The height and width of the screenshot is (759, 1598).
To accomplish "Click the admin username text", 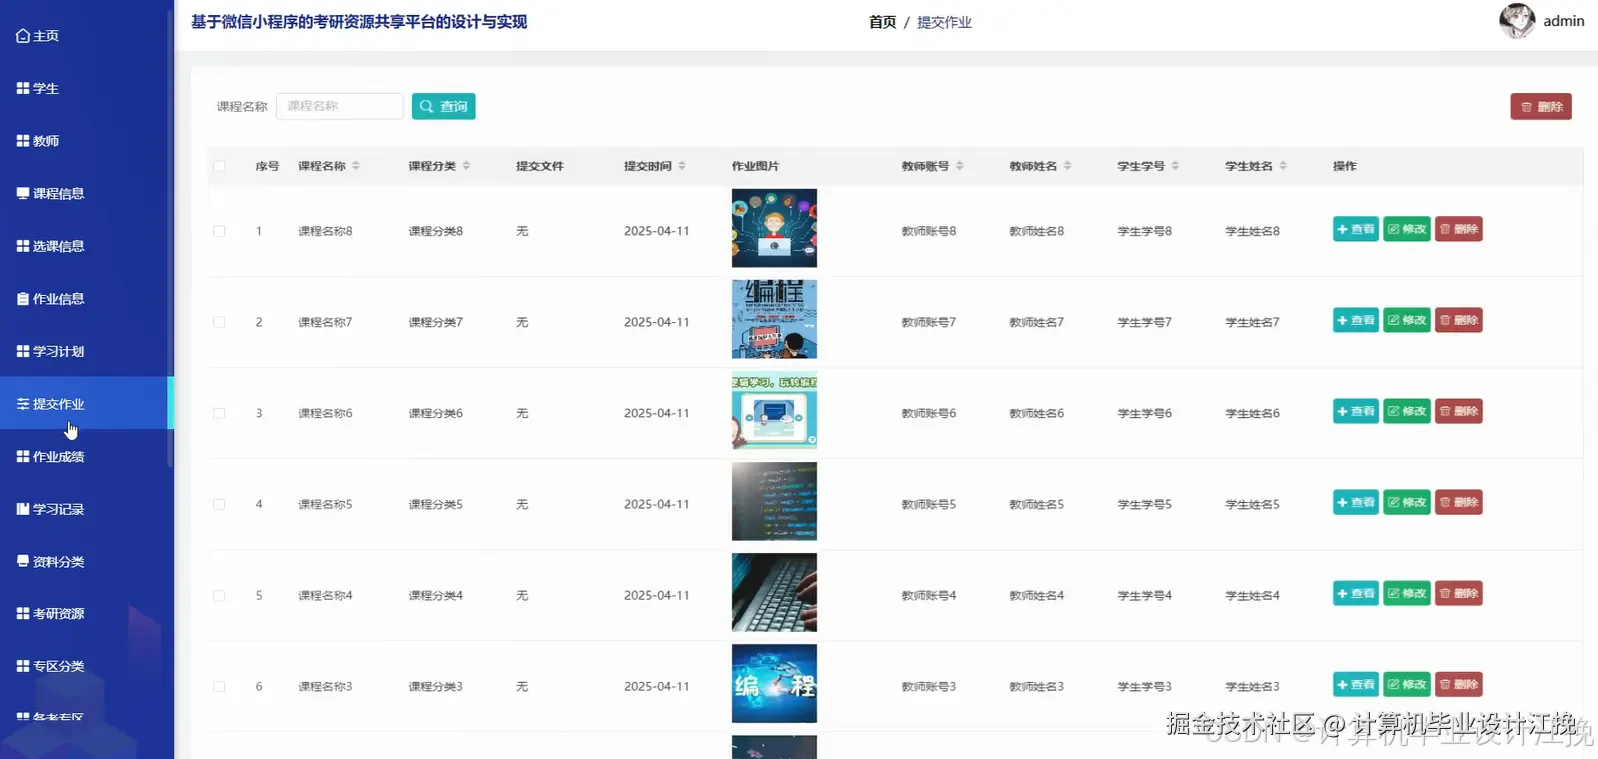I will 1564,21.
